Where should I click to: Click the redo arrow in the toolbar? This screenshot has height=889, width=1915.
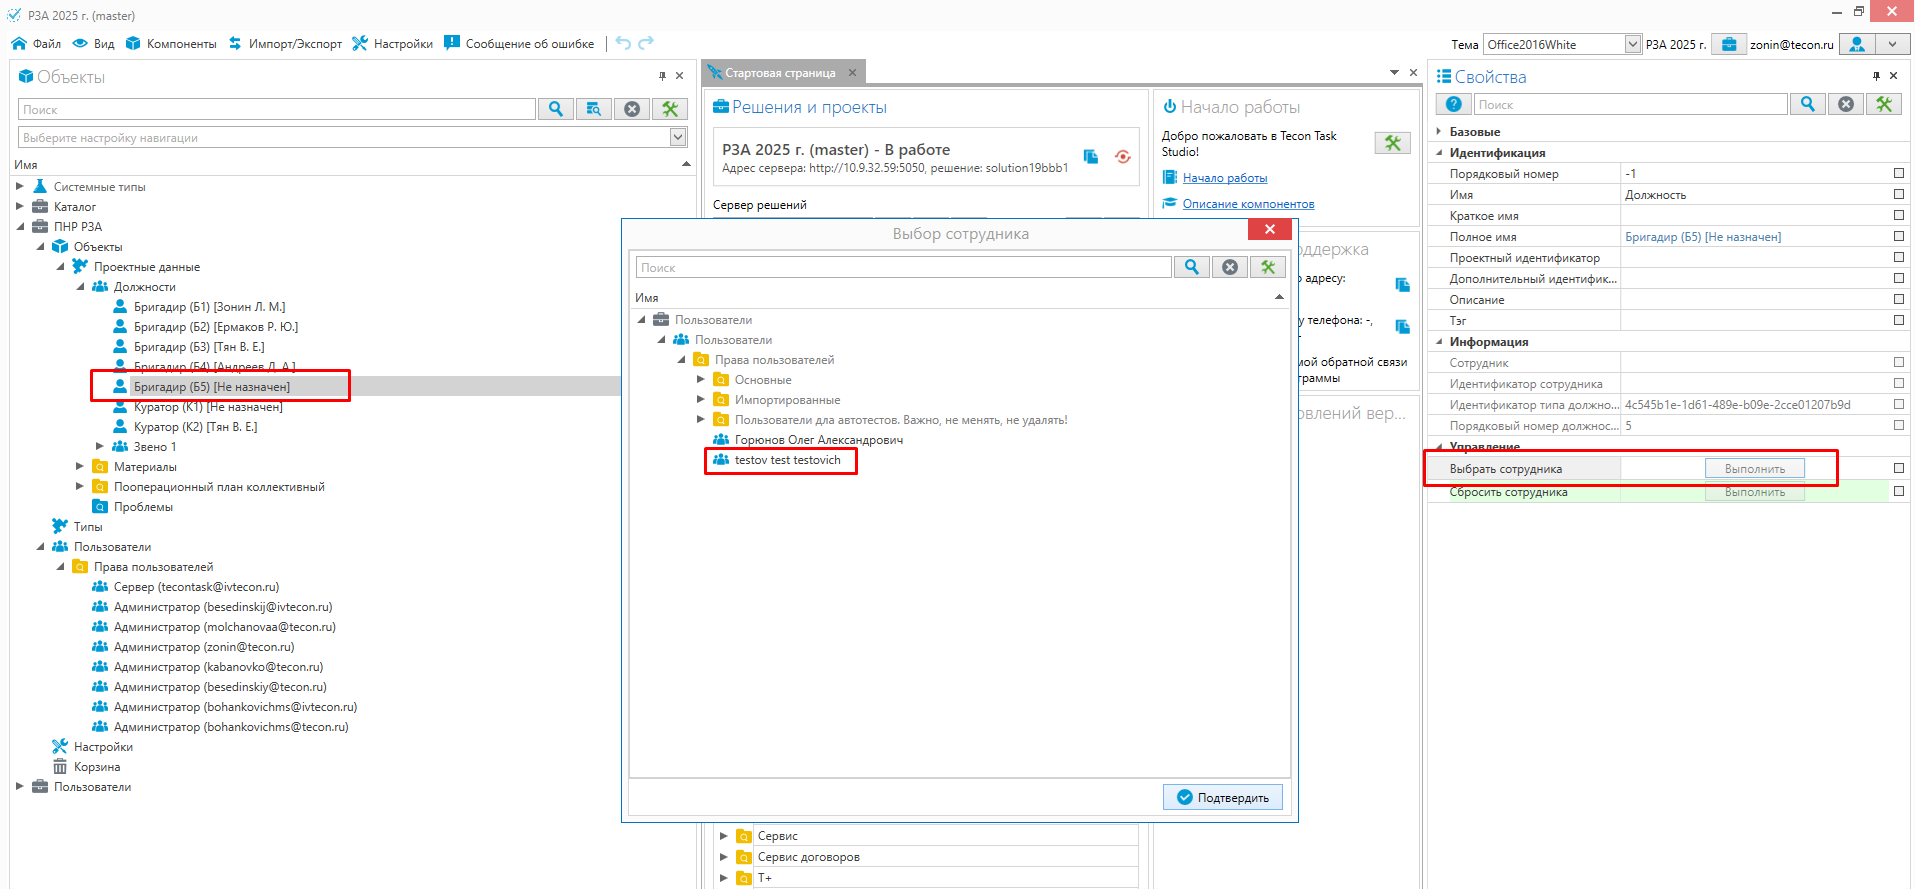coord(646,43)
